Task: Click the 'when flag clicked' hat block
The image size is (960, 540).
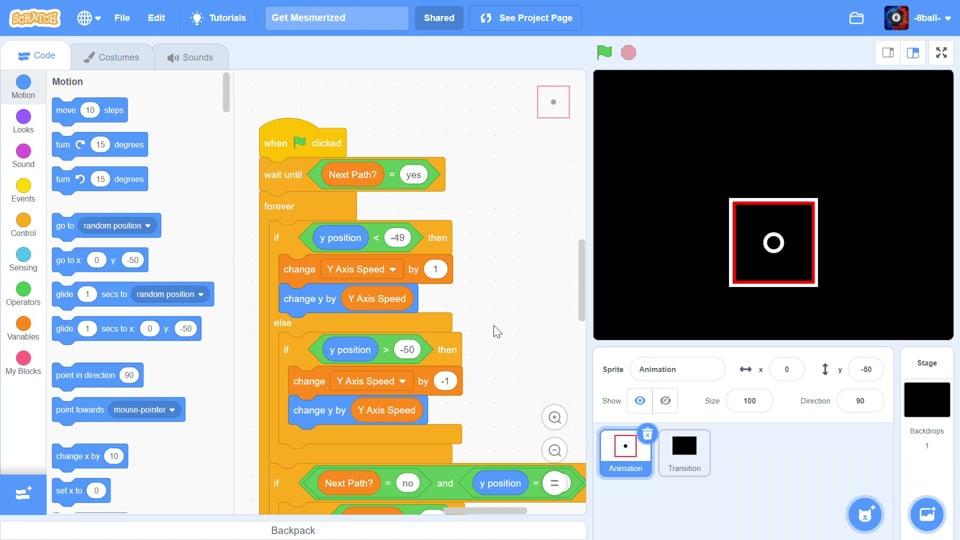Action: coord(302,140)
